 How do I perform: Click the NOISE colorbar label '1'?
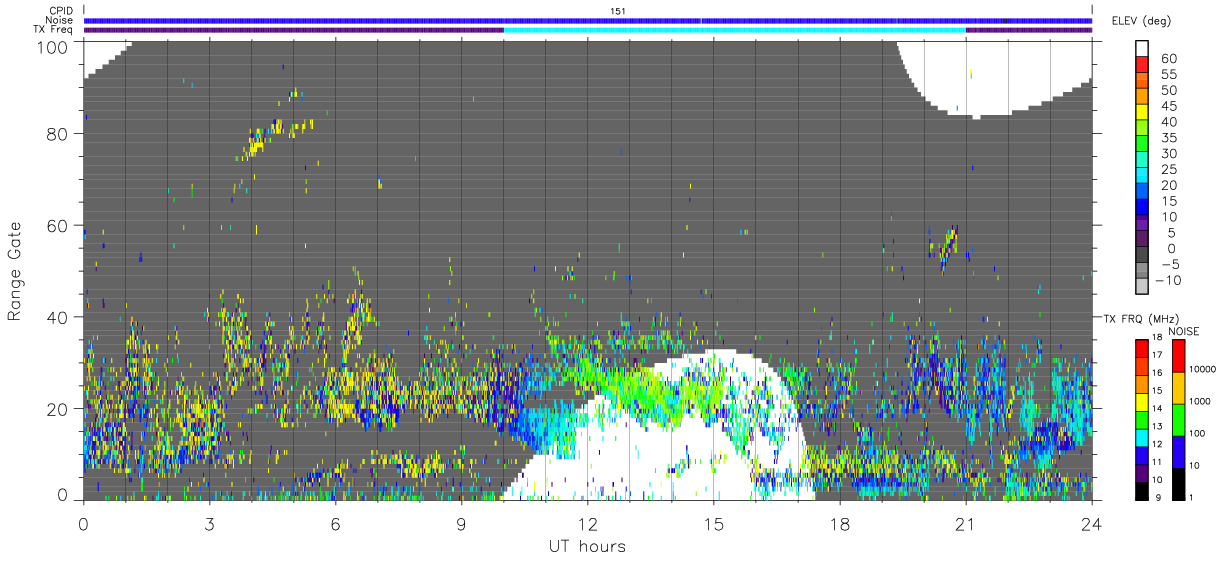[1191, 500]
